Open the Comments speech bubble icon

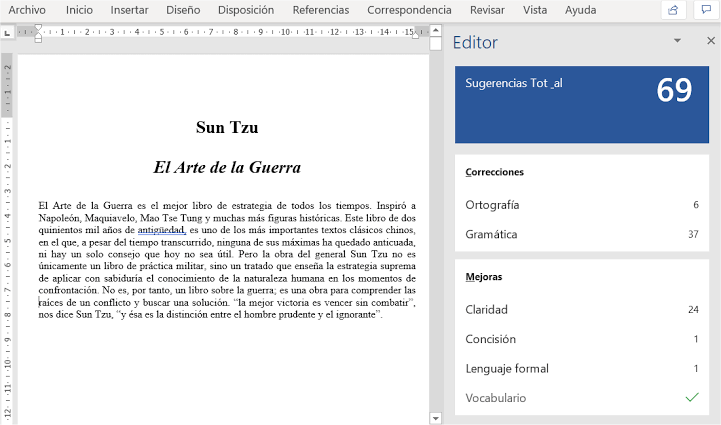[x=706, y=10]
